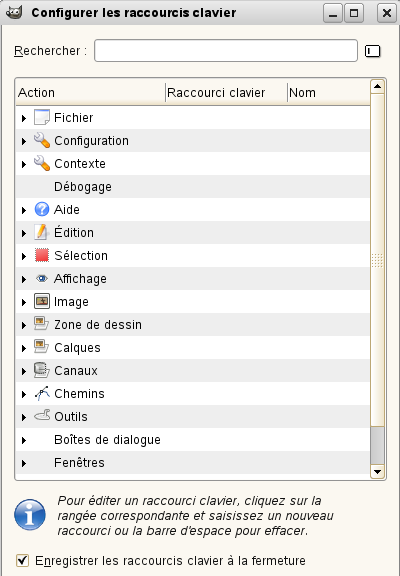Click the Outils tool icon
This screenshot has width=400, height=576.
point(42,415)
